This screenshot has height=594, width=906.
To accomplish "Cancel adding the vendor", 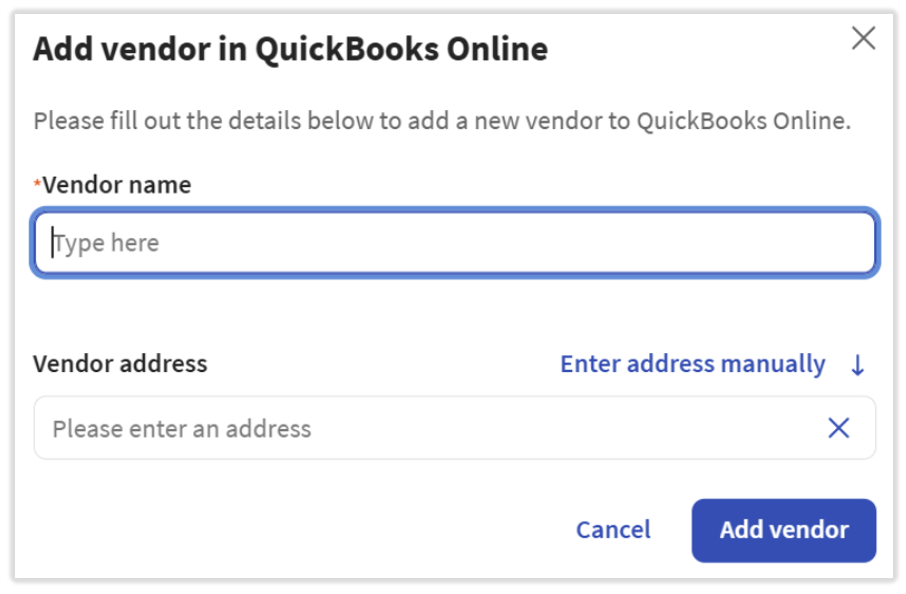I will (x=613, y=530).
